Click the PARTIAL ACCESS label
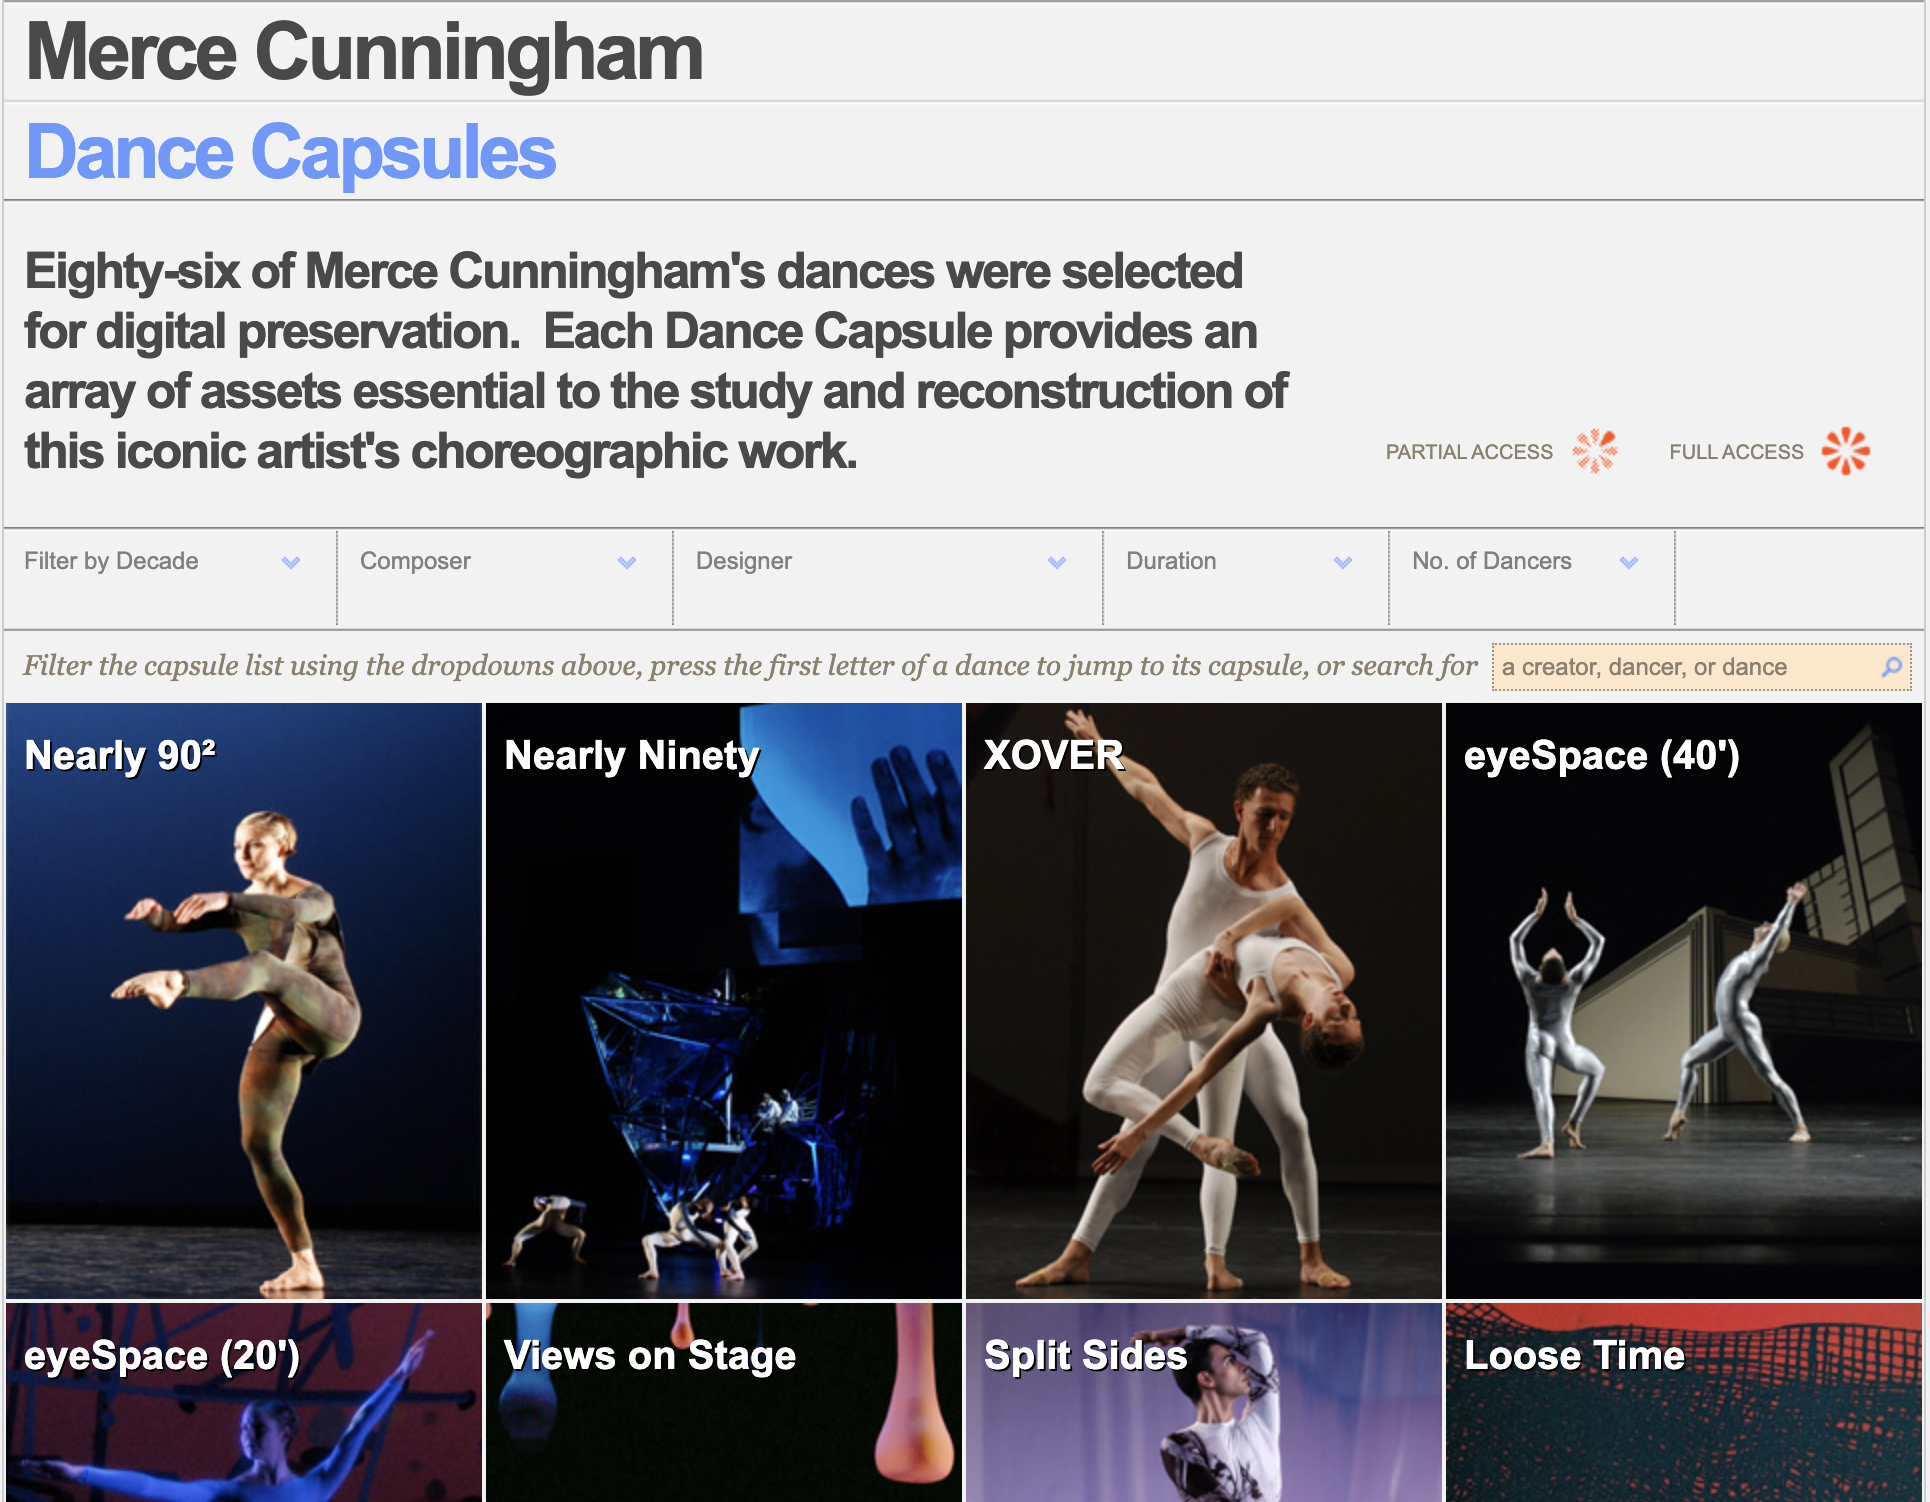Image resolution: width=1930 pixels, height=1502 pixels. tap(1469, 452)
